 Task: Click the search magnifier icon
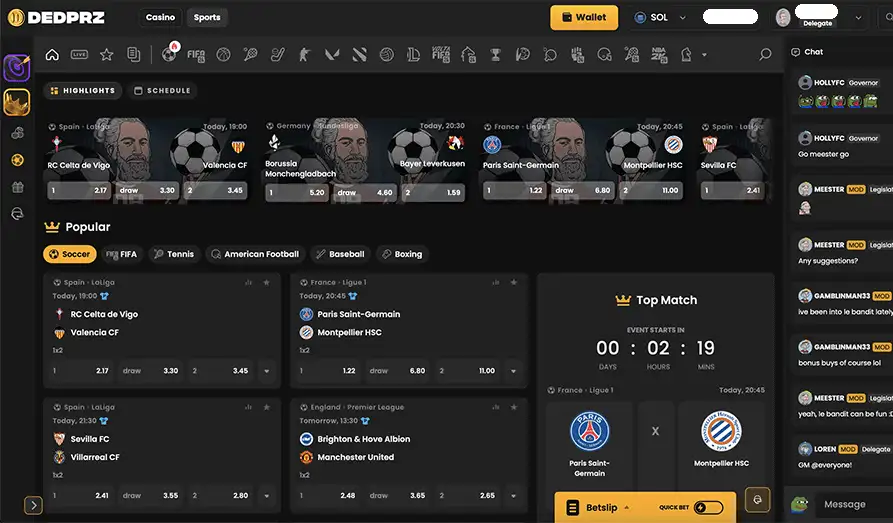[x=765, y=55]
